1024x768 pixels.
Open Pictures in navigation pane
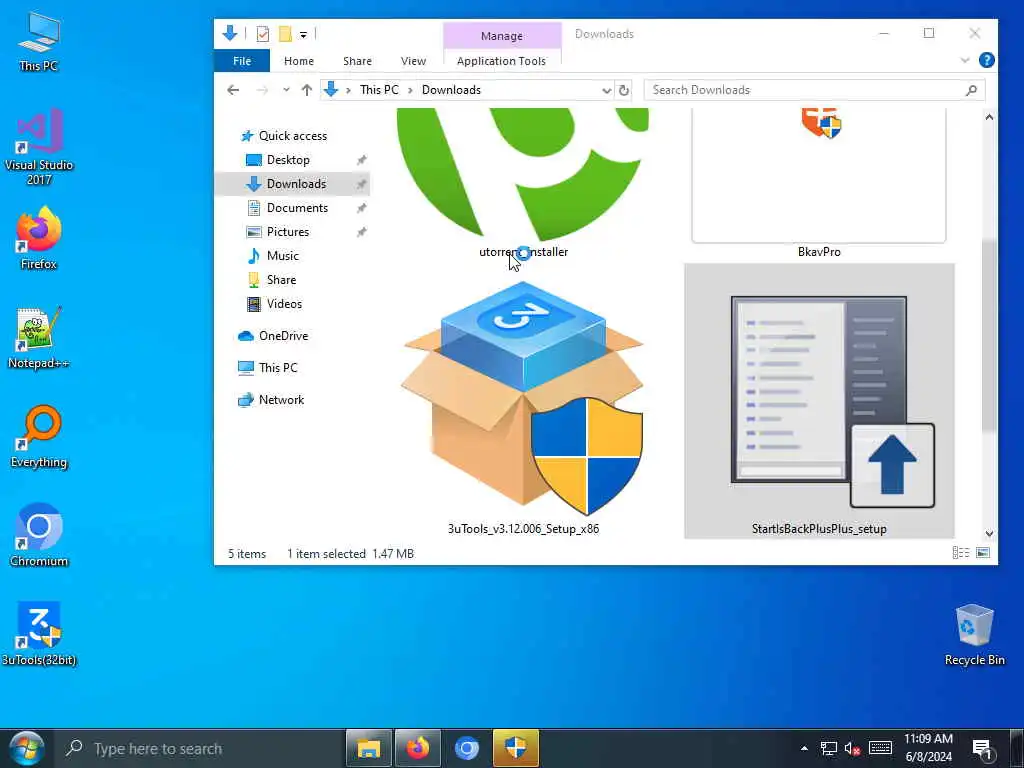click(287, 232)
